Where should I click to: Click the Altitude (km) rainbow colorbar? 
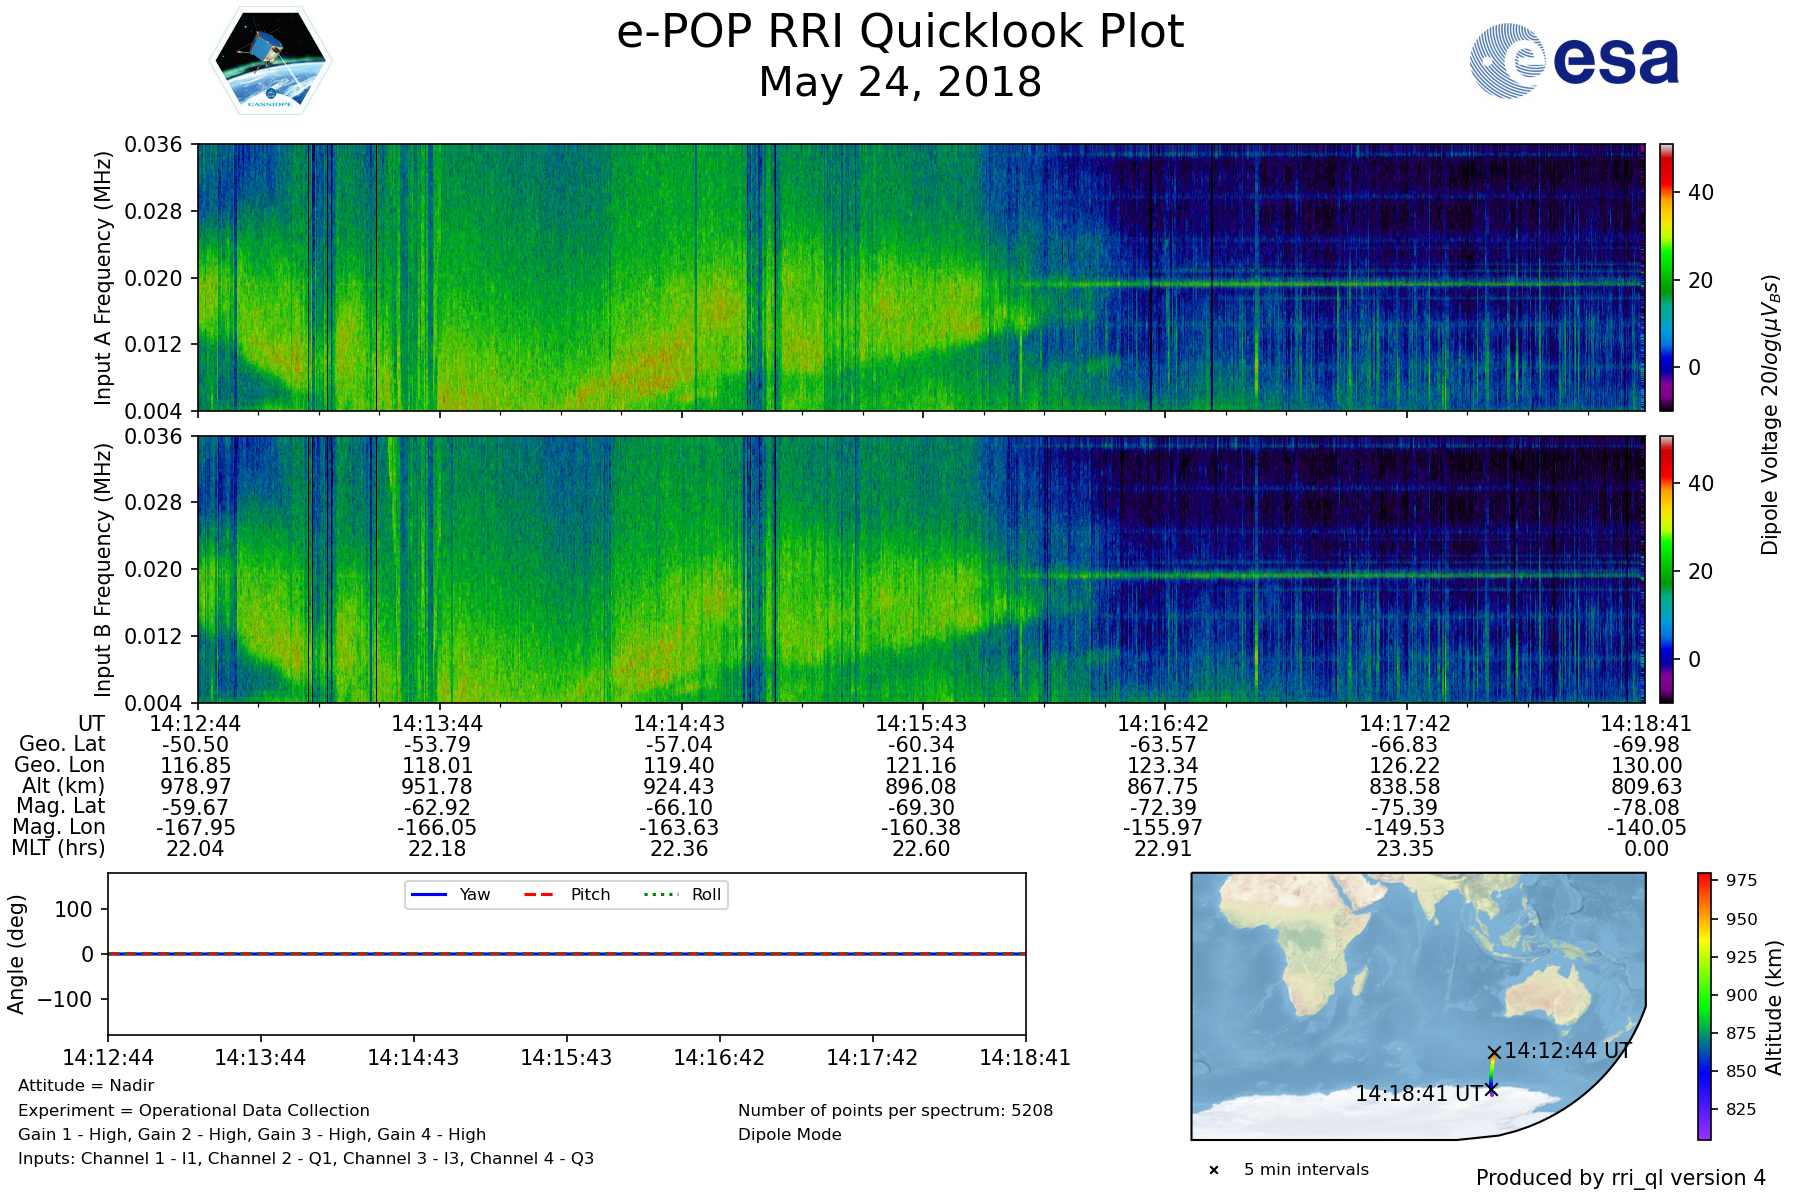[1704, 1006]
